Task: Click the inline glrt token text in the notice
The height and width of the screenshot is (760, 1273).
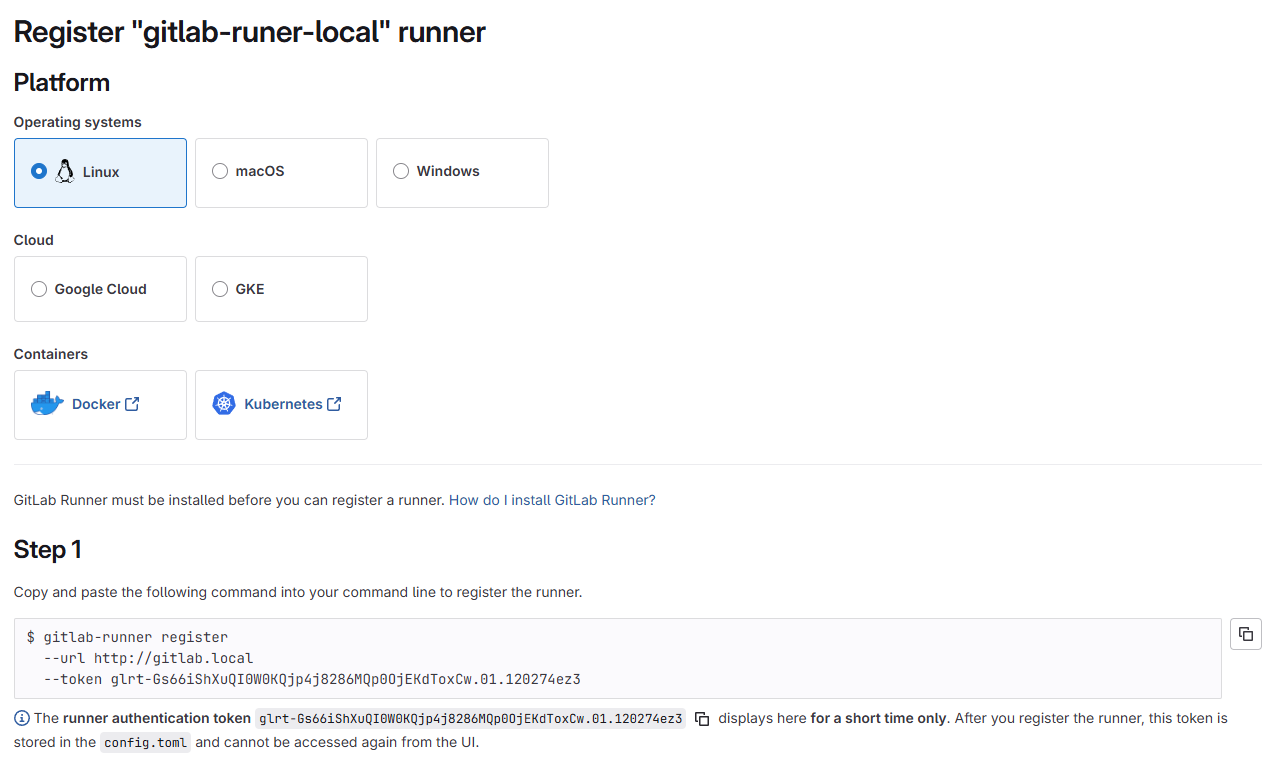Action: (470, 719)
